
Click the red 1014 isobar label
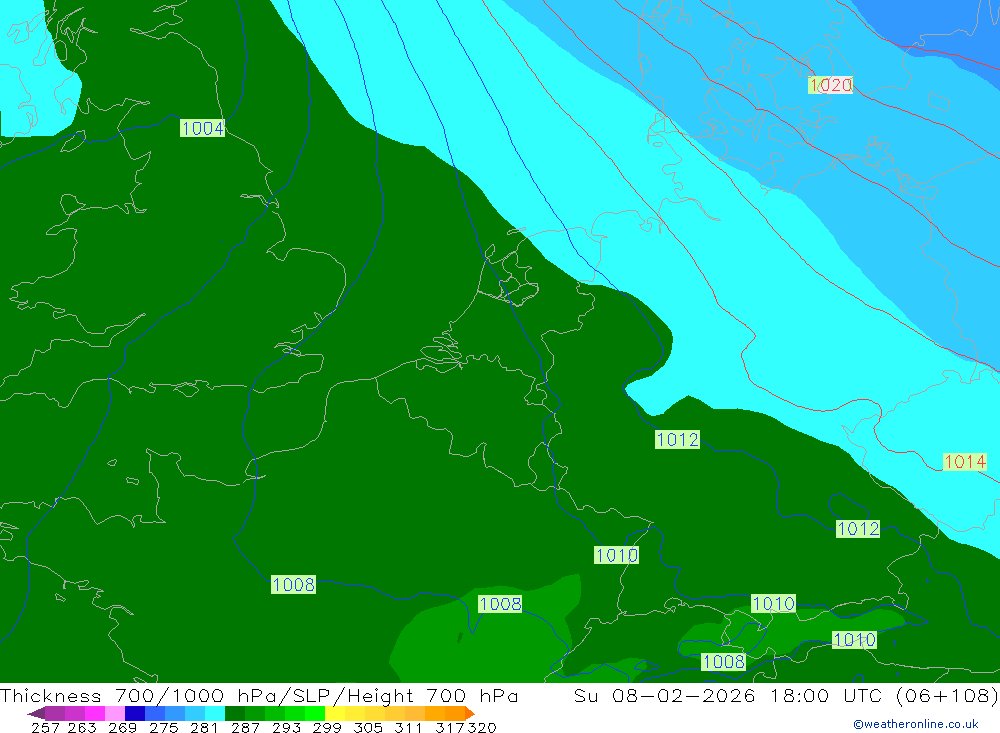coord(965,461)
